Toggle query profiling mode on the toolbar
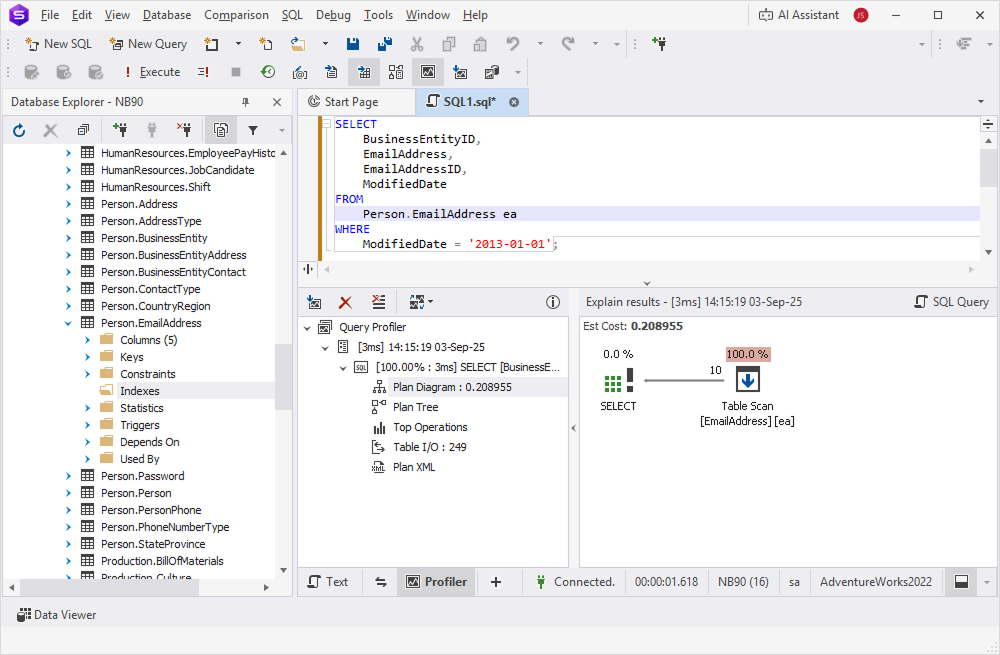This screenshot has height=655, width=1000. coord(428,71)
